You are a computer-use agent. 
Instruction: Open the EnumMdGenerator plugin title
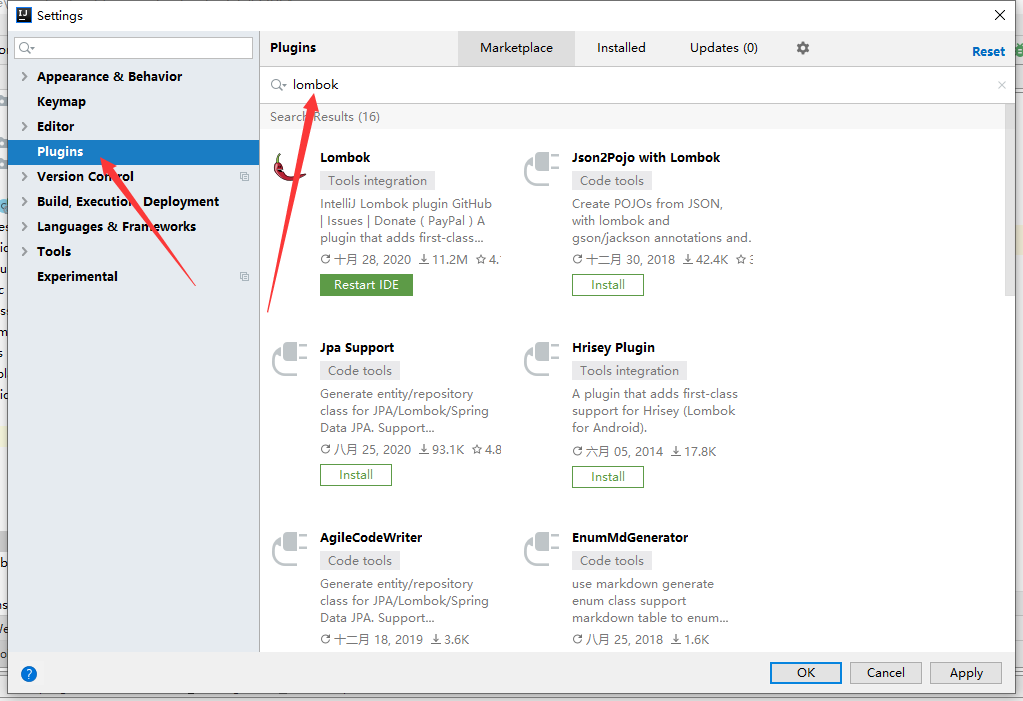[630, 537]
